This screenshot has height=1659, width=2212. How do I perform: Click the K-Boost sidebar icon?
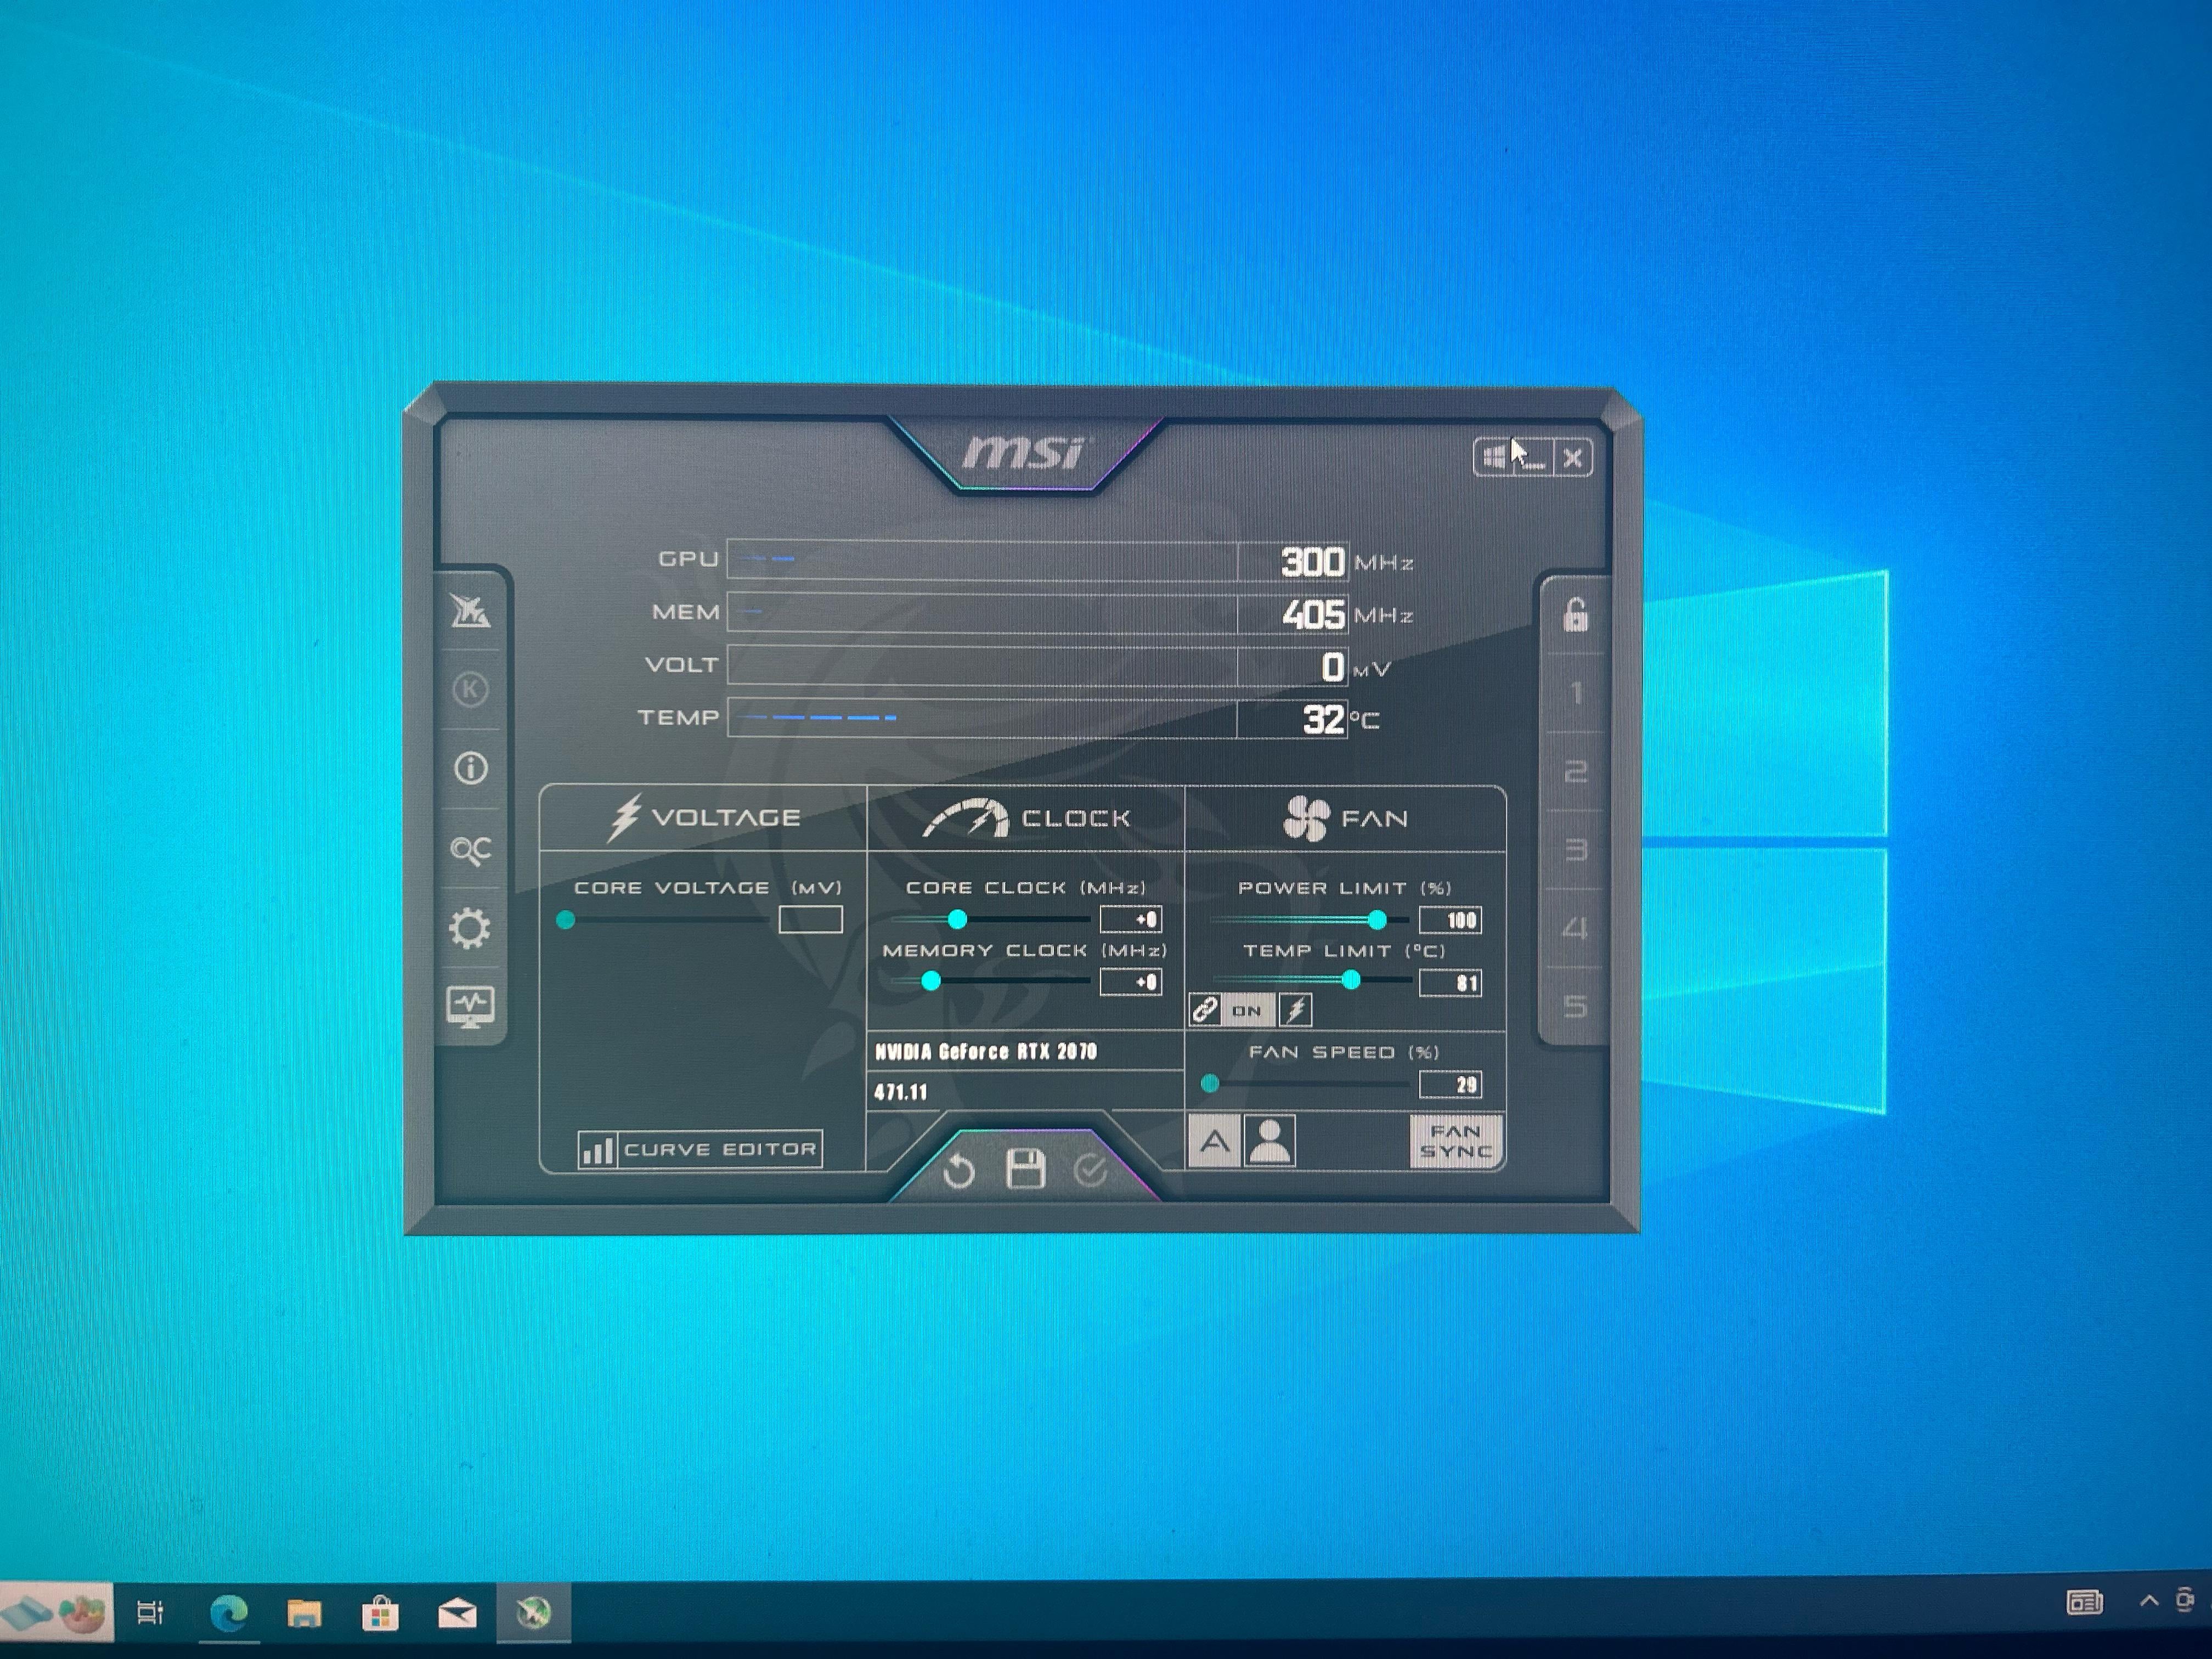470,689
